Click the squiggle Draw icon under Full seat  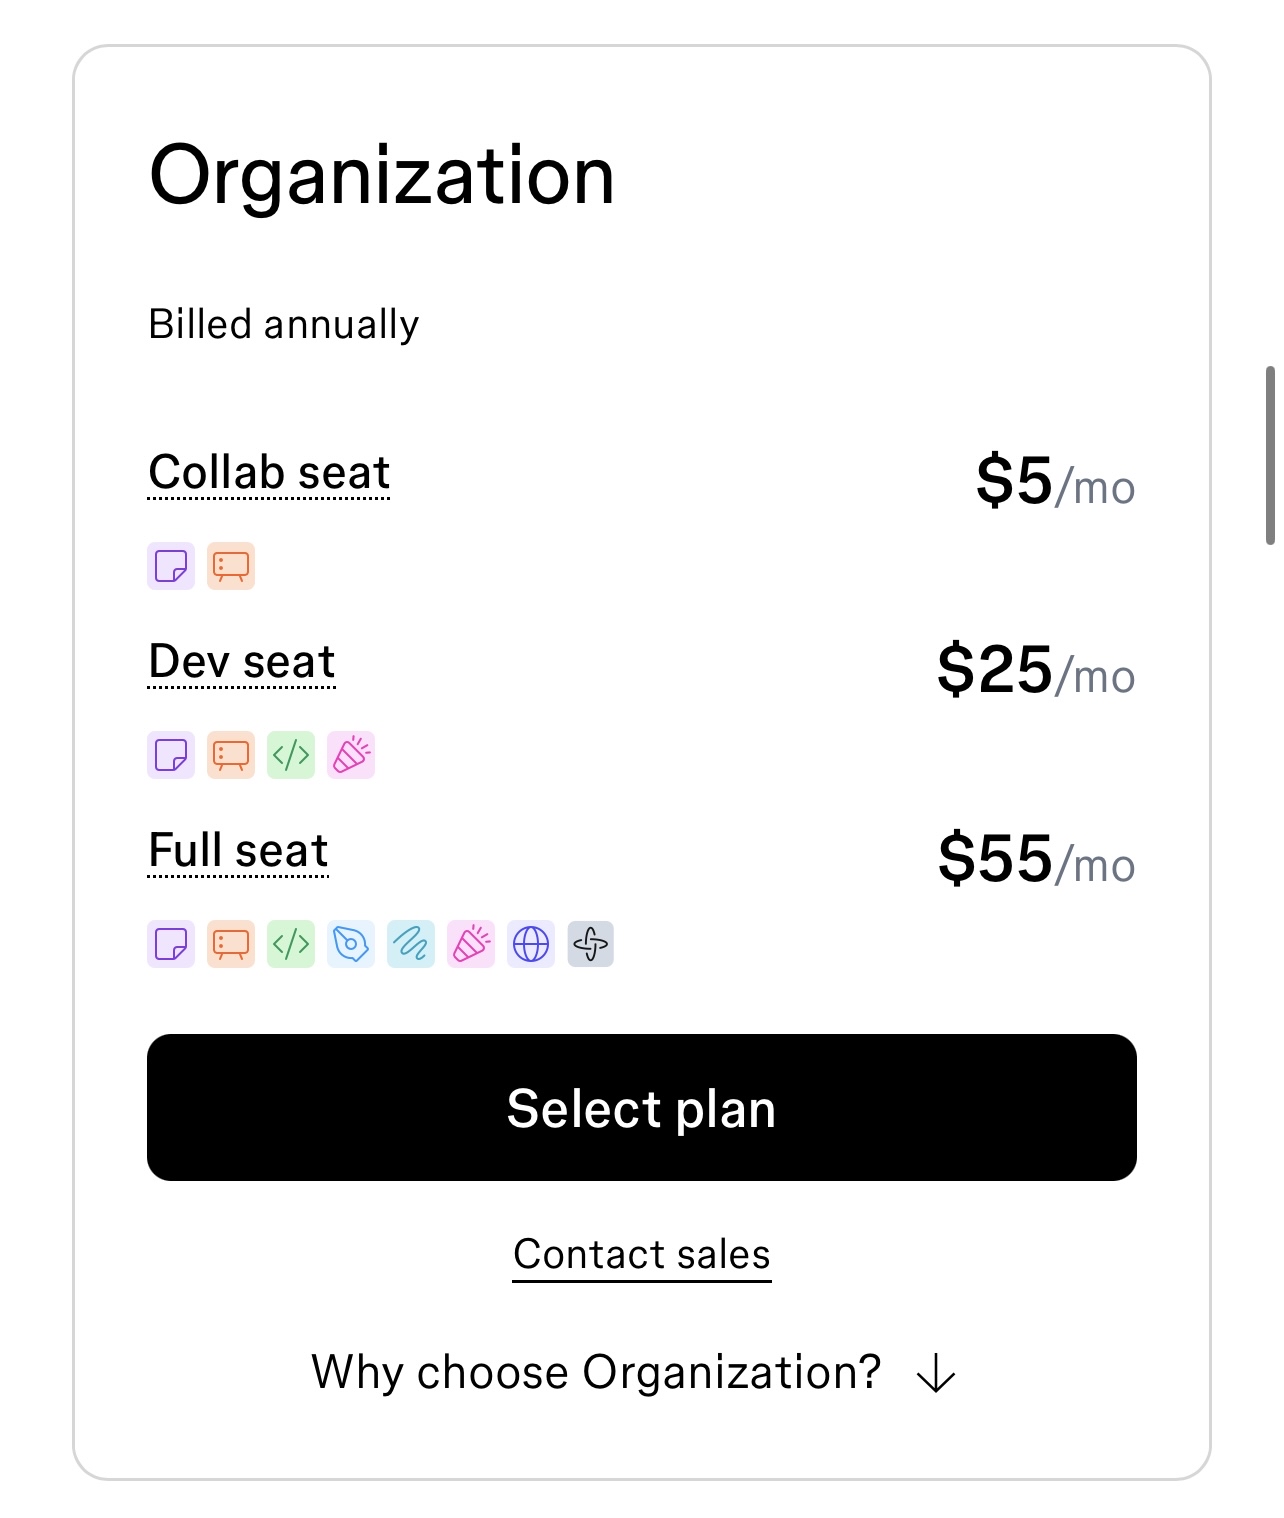(411, 944)
